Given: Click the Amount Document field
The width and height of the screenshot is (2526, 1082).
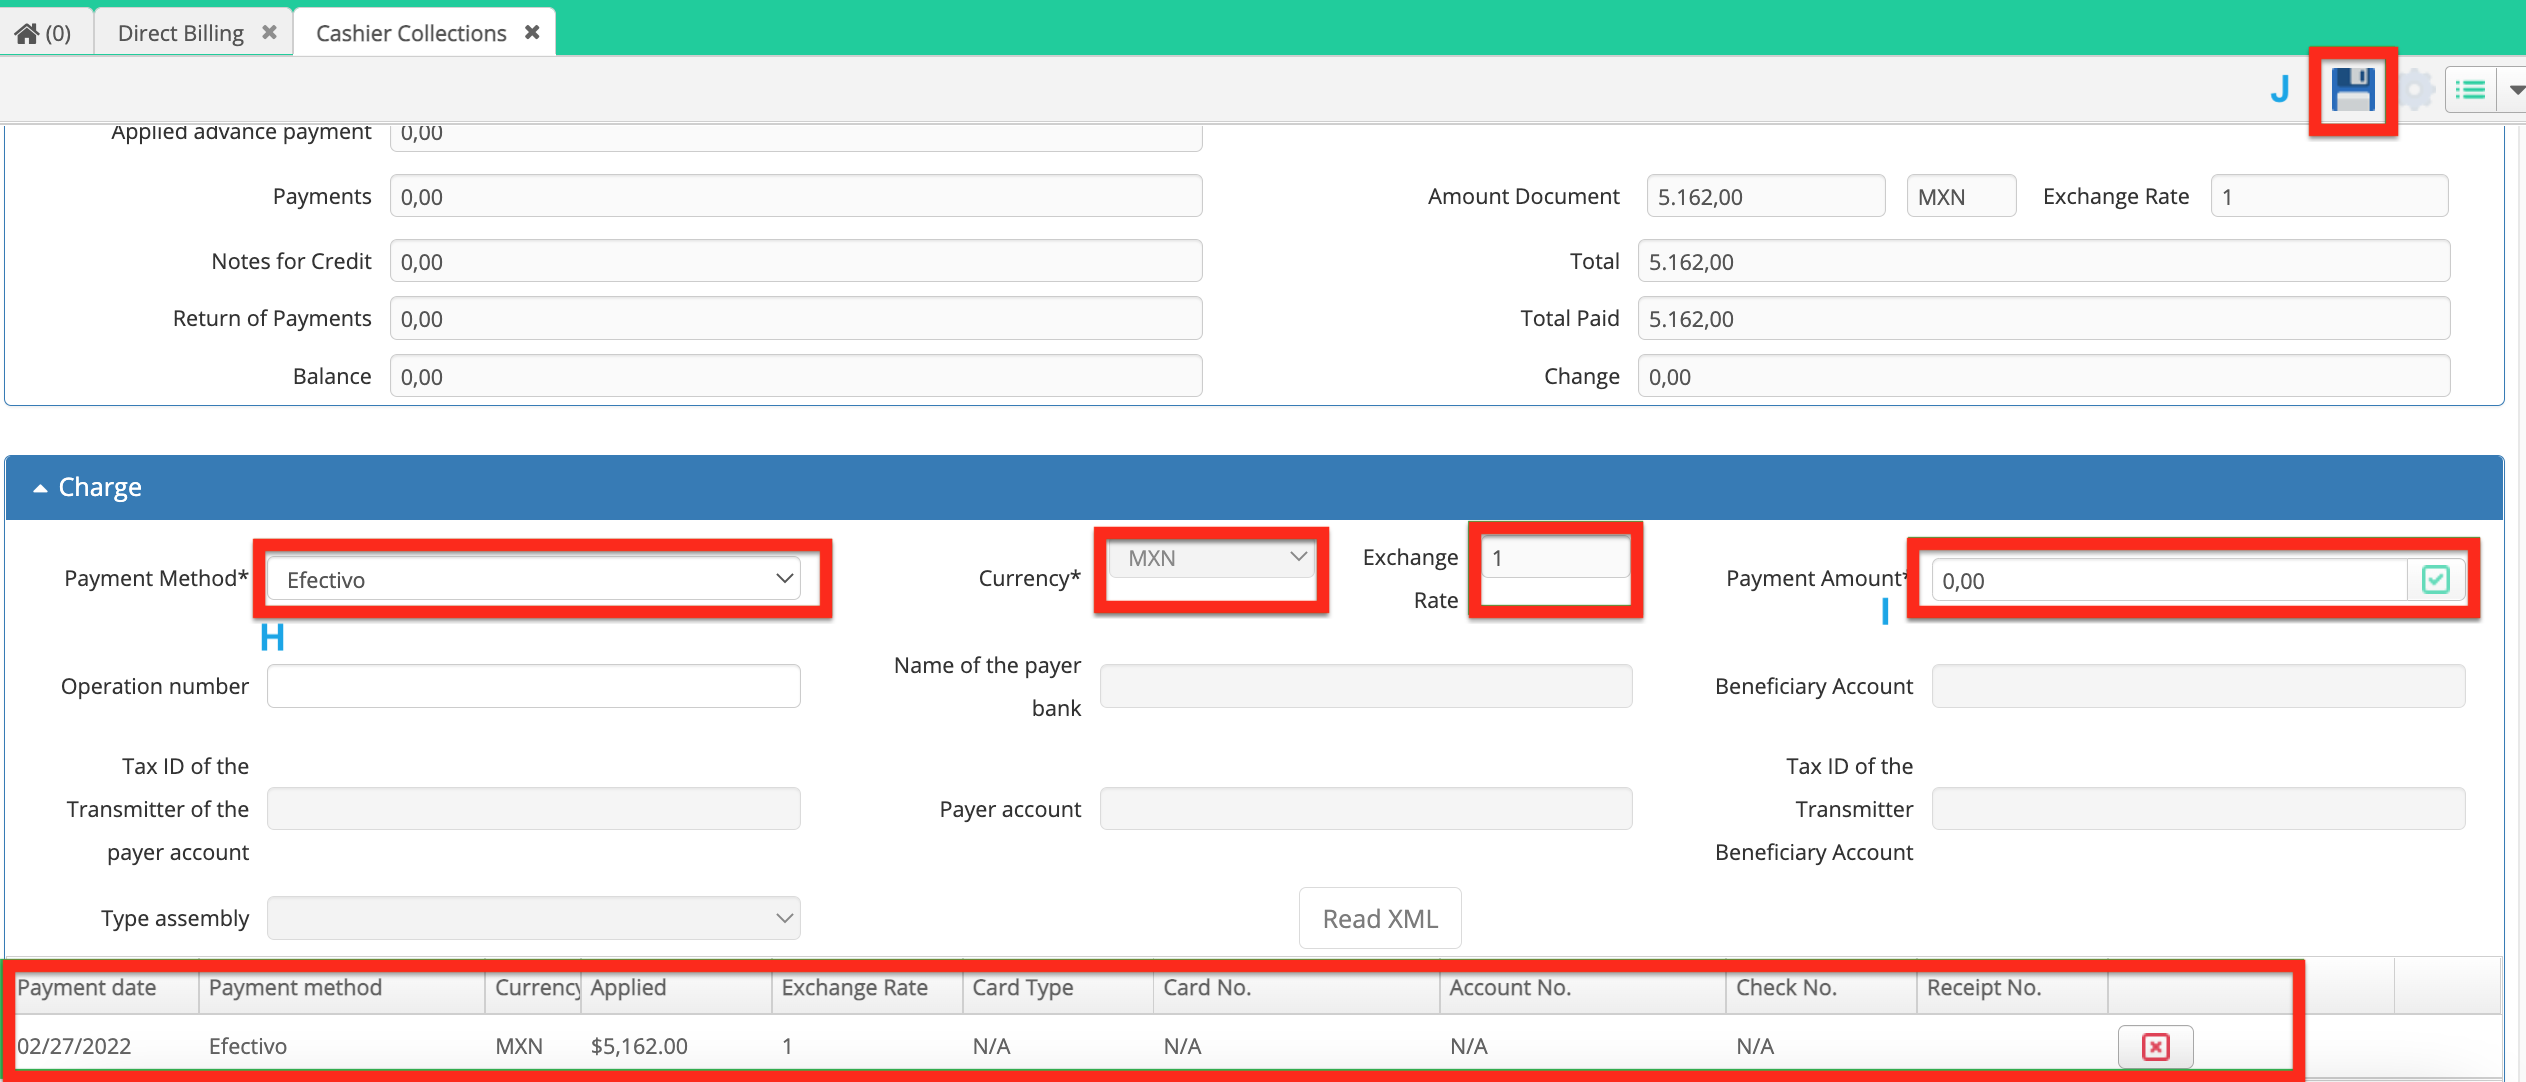Looking at the screenshot, I should (x=1766, y=196).
